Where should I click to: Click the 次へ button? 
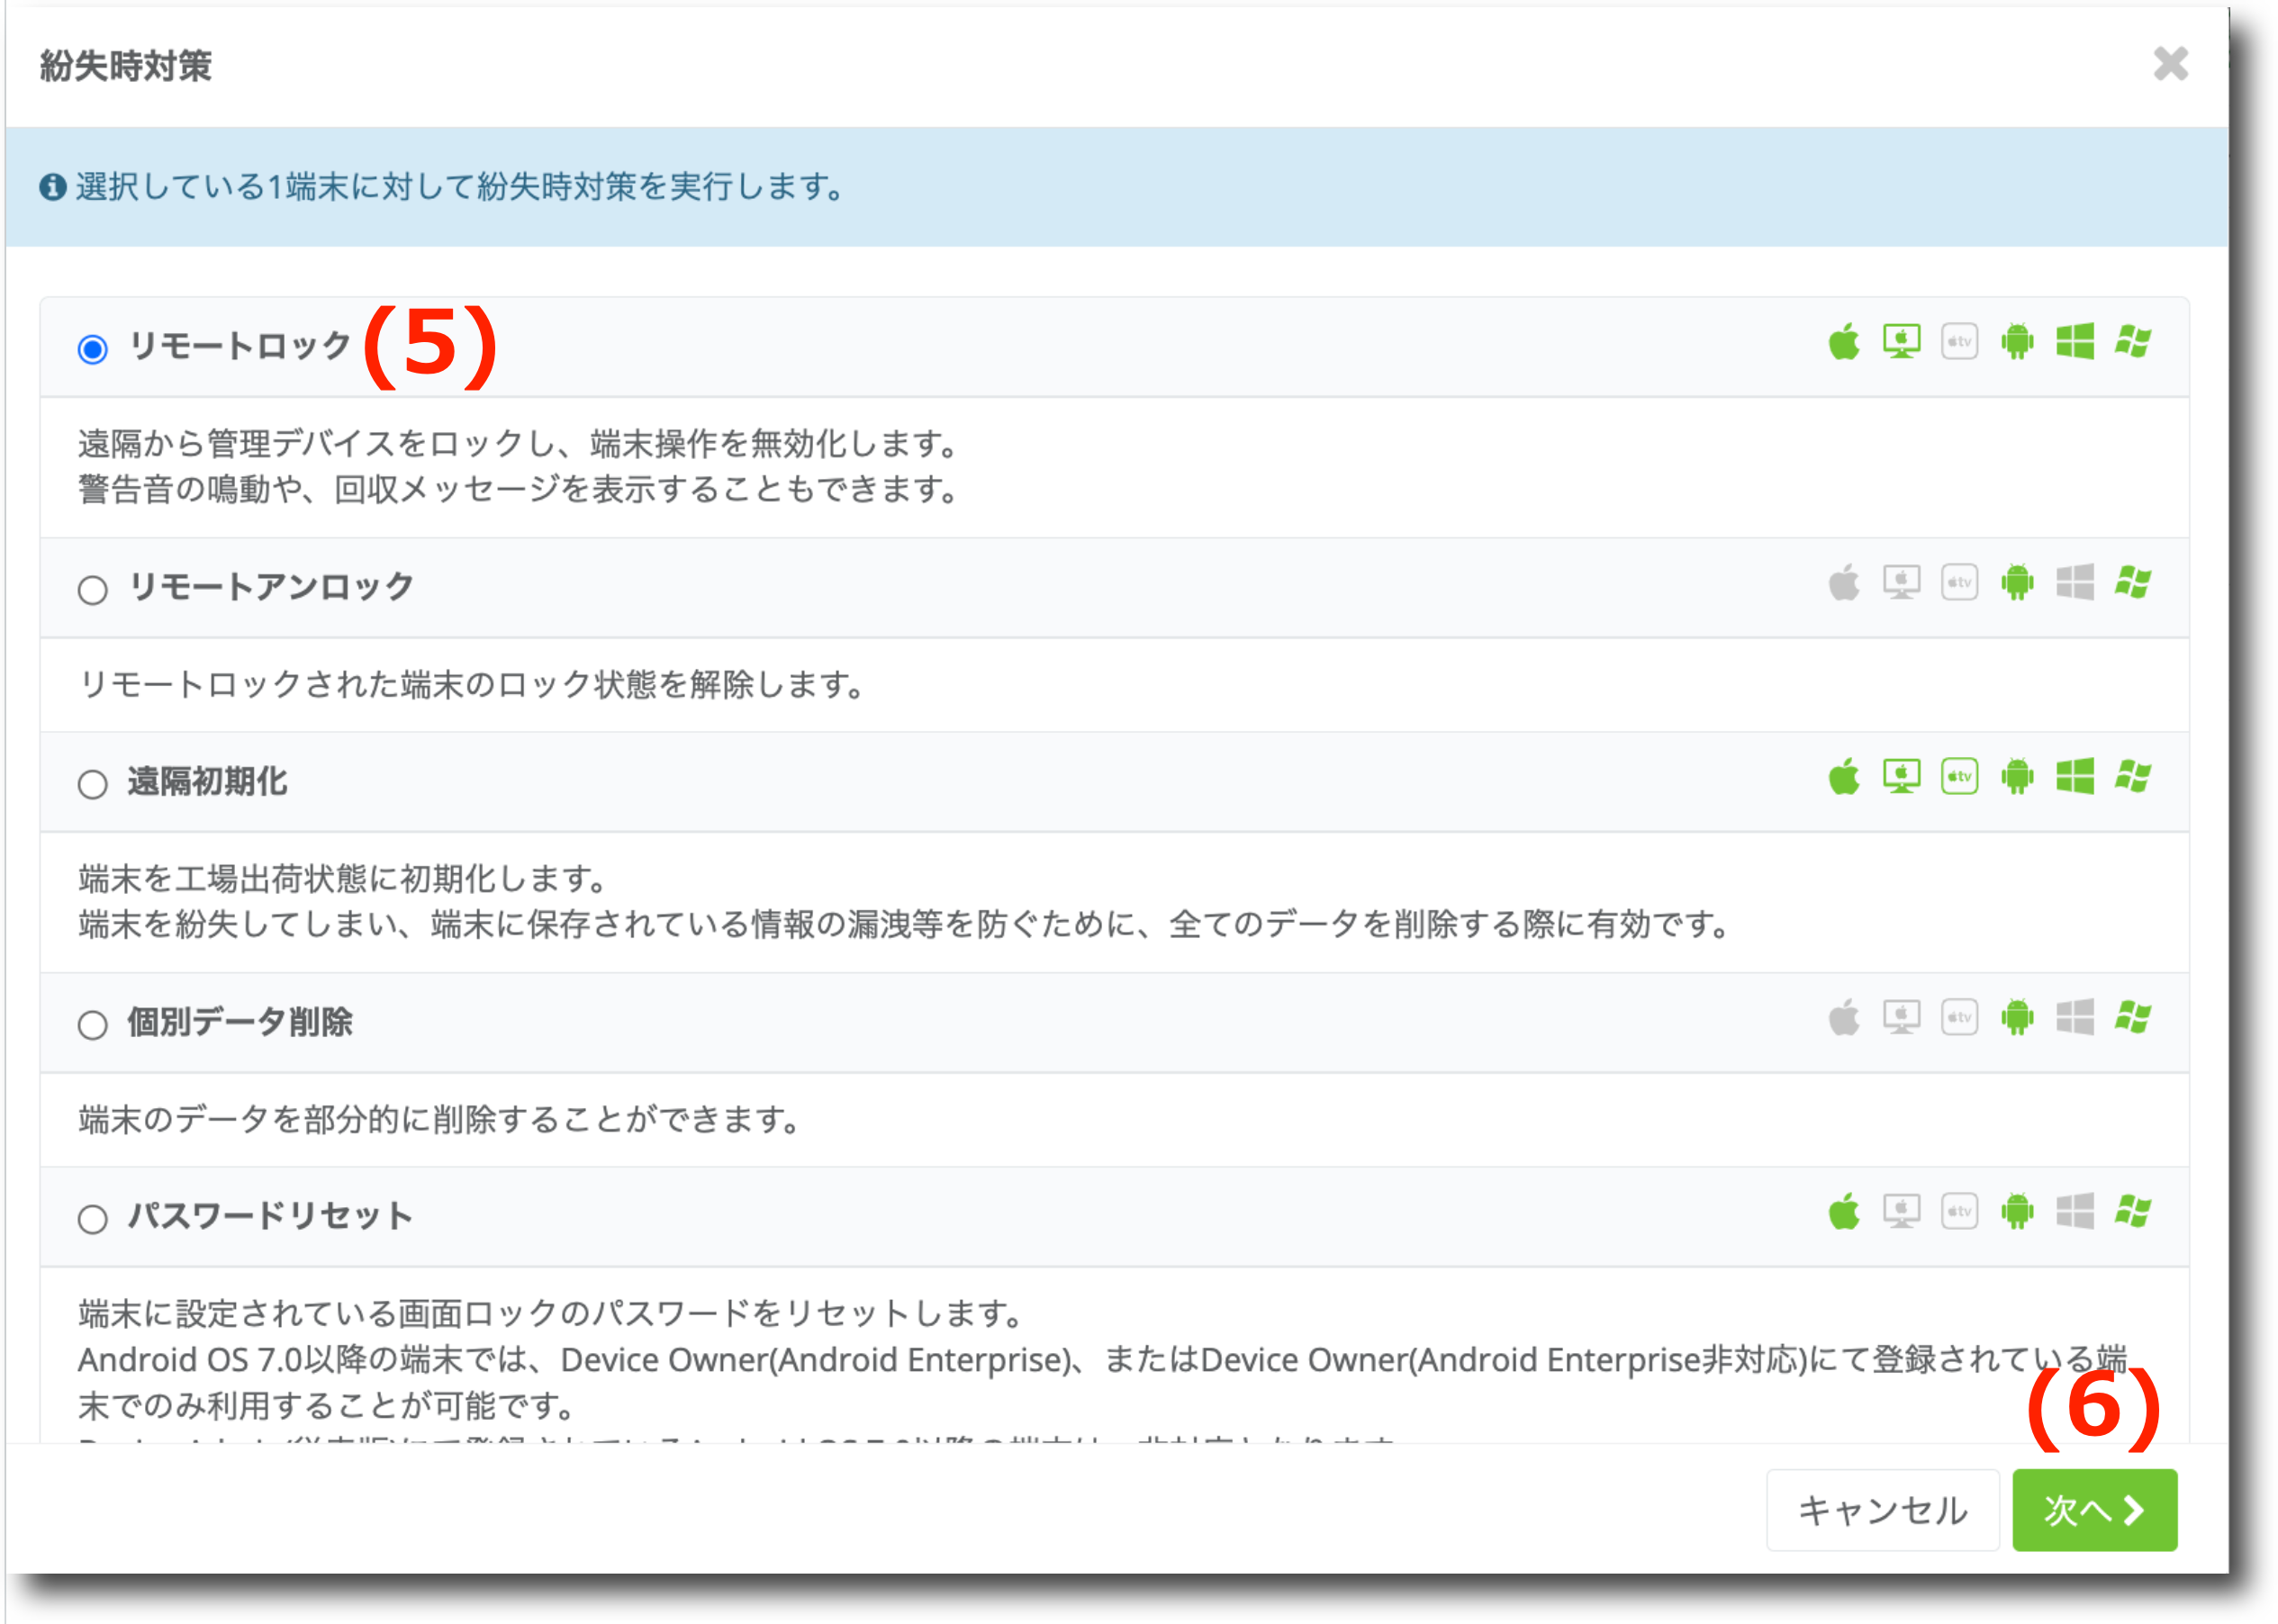[2095, 1510]
